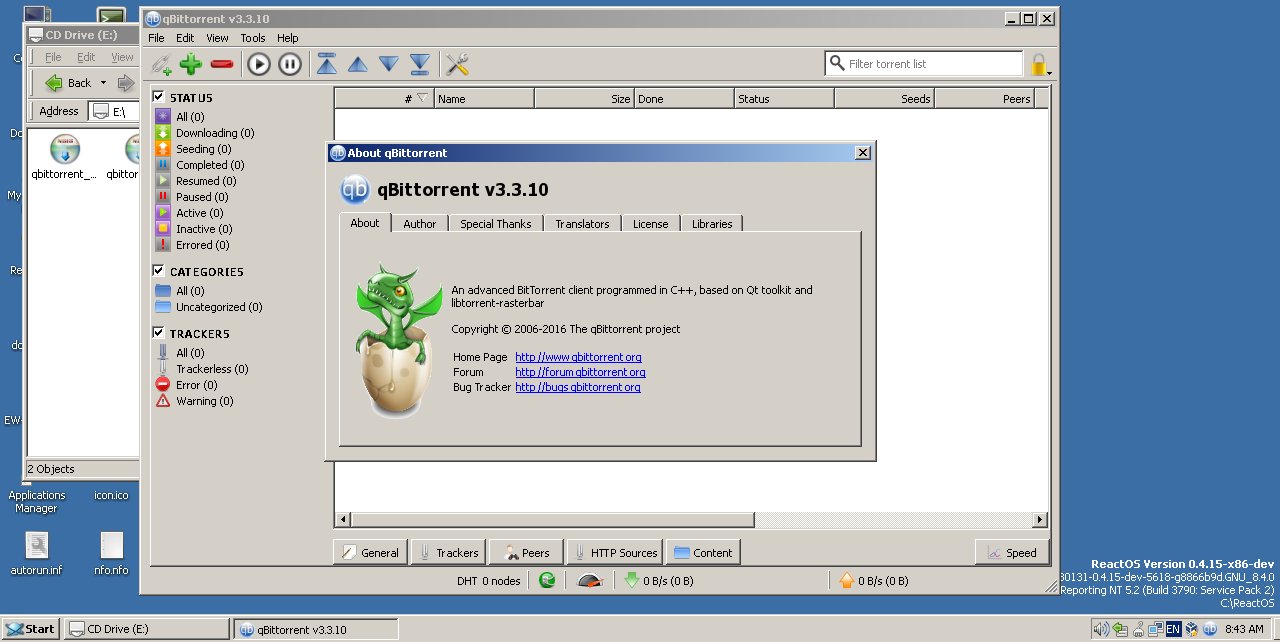Click the green plus add torrent file icon

191,64
